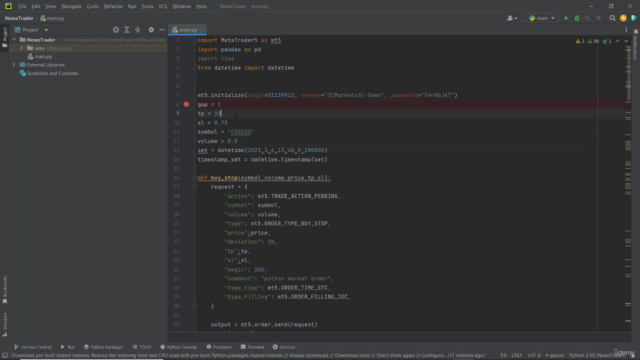Go to previous highlighted problem arrow
This screenshot has width=640, height=360.
(618, 41)
